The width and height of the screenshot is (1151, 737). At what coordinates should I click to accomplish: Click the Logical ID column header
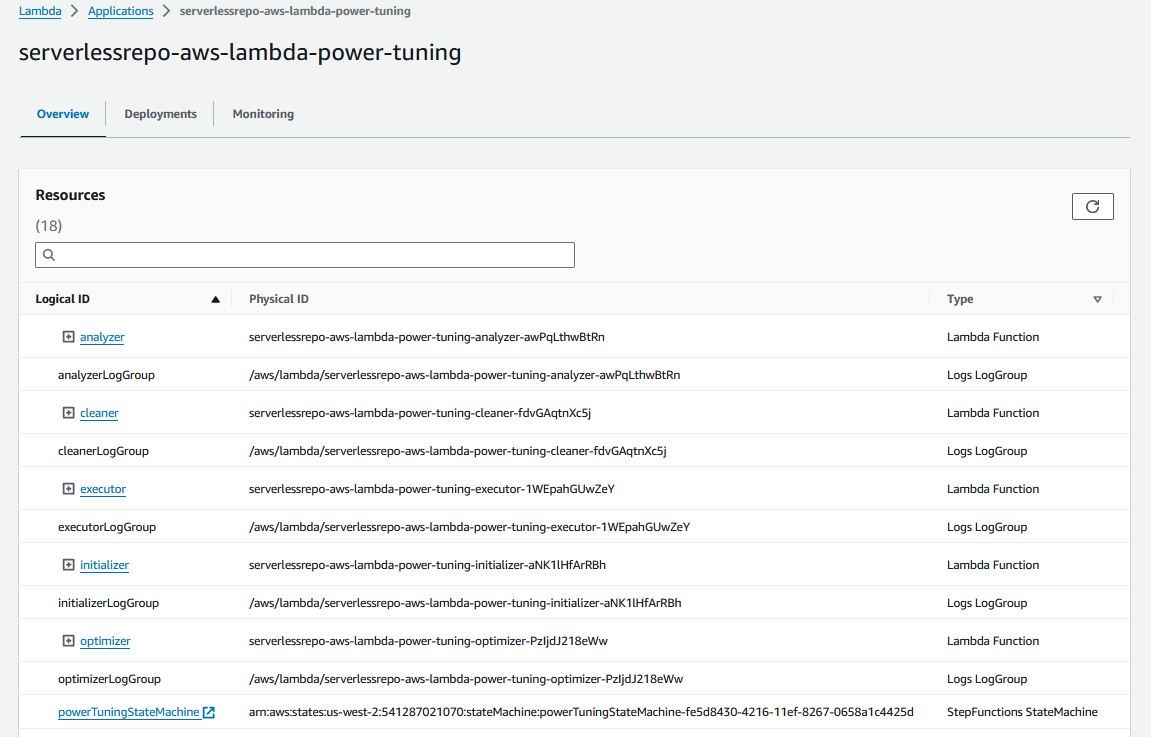tap(62, 299)
